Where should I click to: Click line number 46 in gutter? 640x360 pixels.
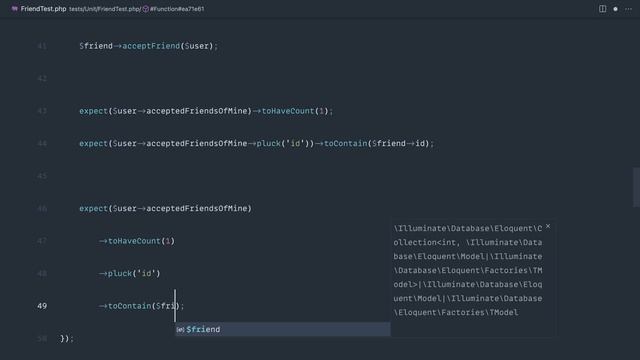coord(42,209)
